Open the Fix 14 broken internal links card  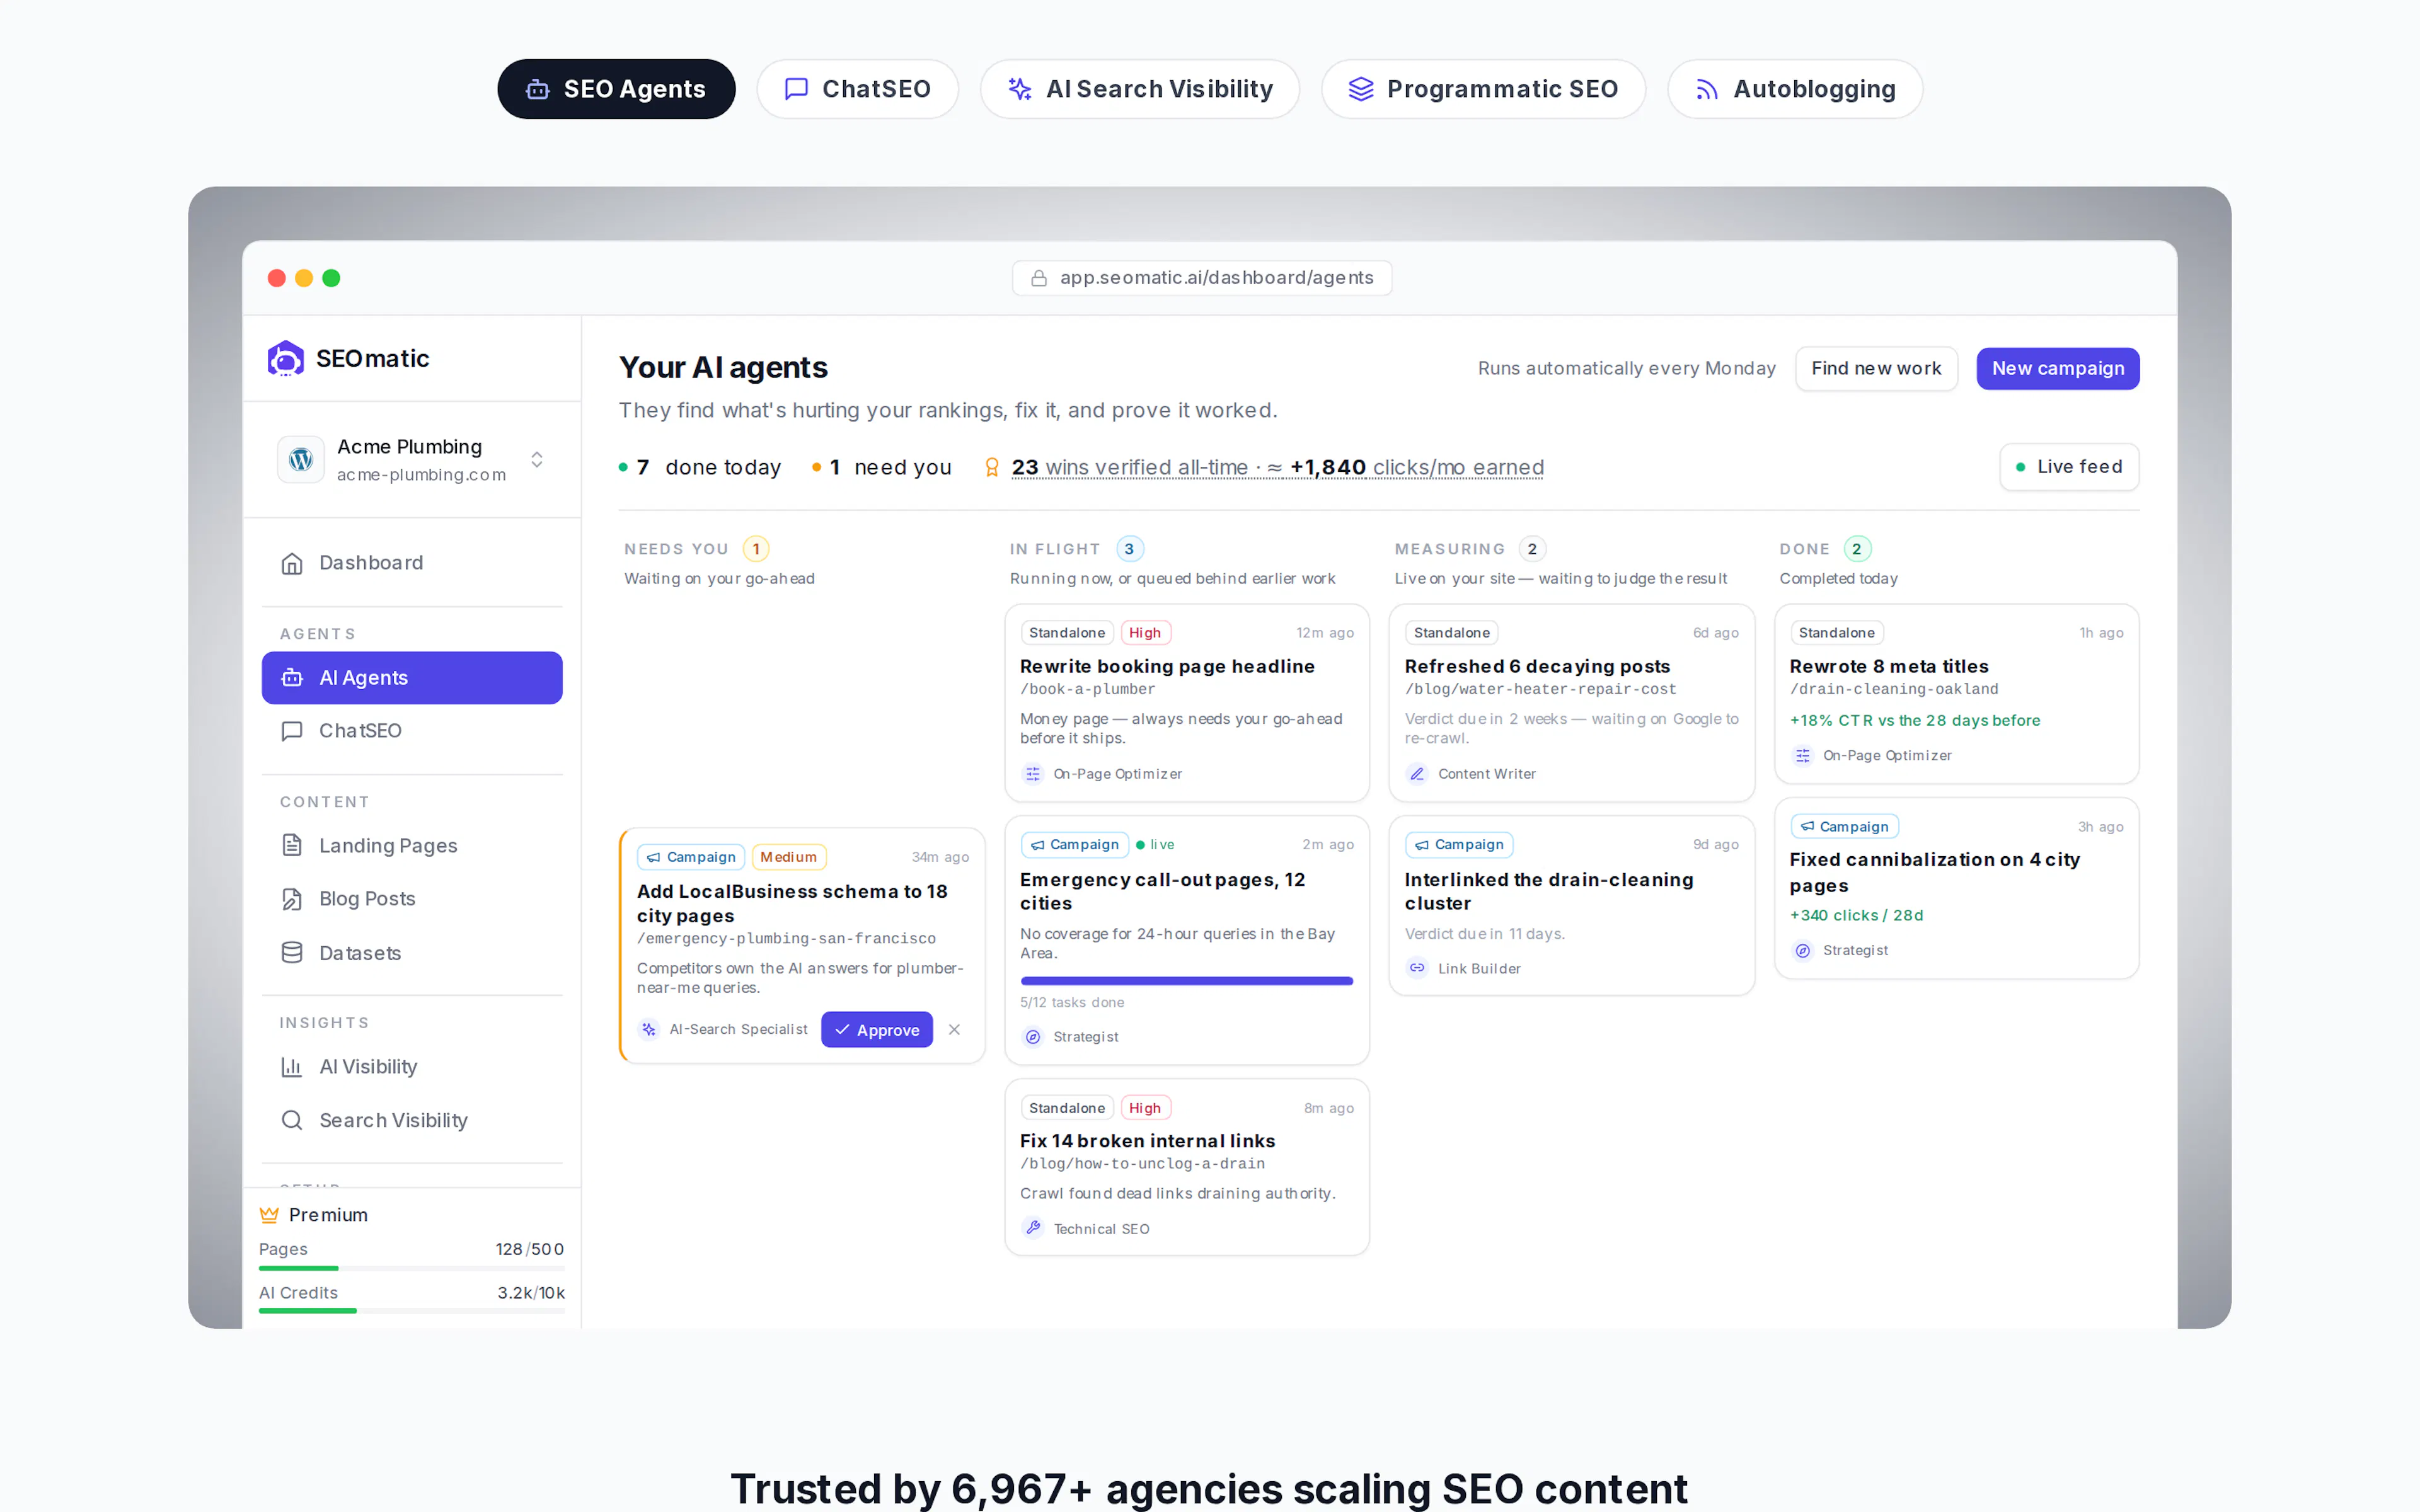click(1186, 1167)
